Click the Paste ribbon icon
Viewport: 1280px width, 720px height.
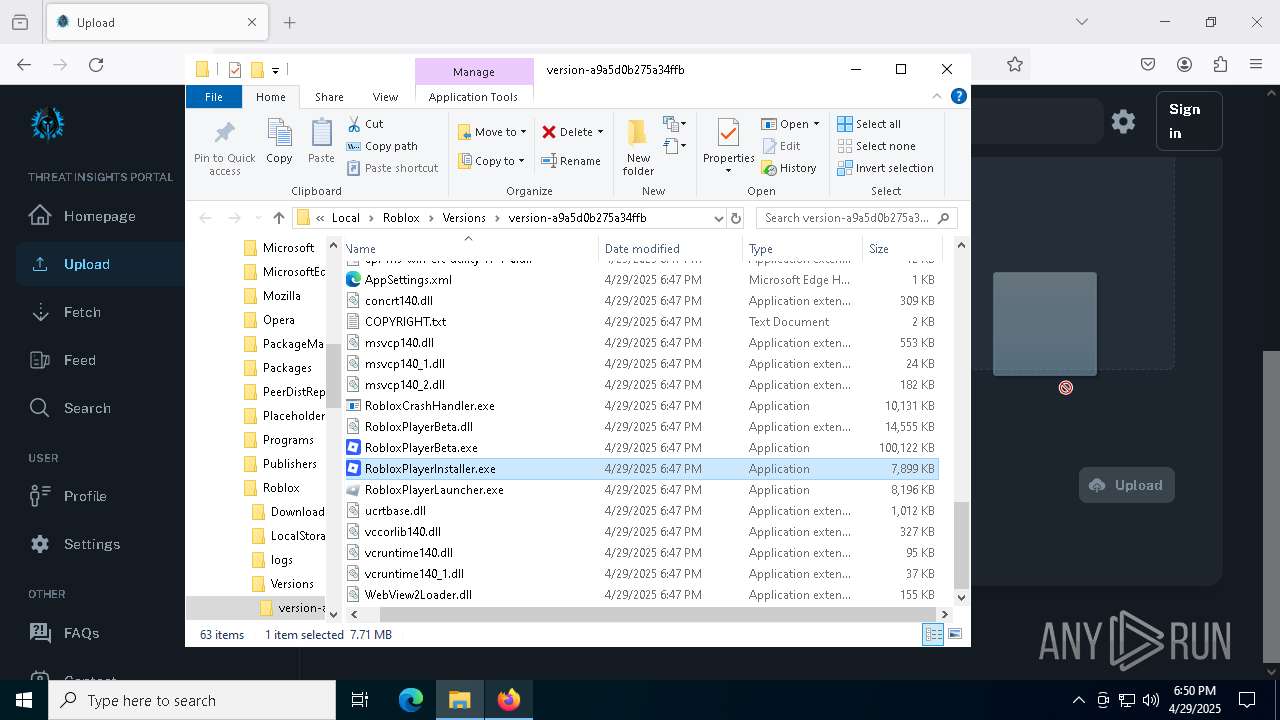pos(321,141)
